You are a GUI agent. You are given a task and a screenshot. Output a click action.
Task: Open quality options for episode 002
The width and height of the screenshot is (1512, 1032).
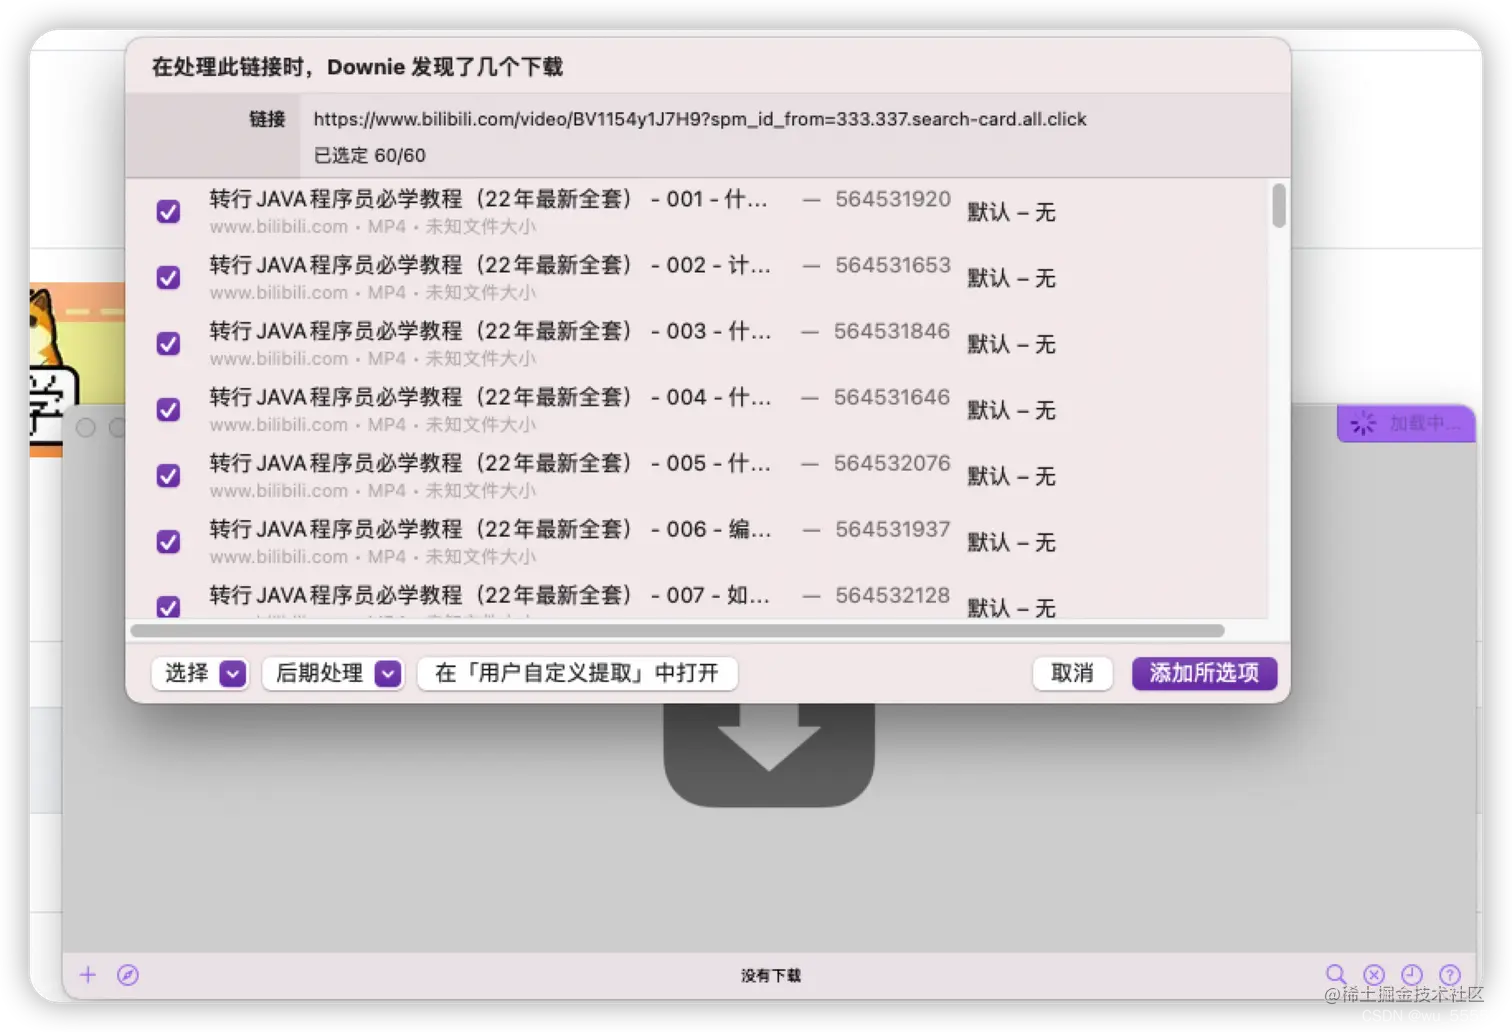click(x=1011, y=277)
